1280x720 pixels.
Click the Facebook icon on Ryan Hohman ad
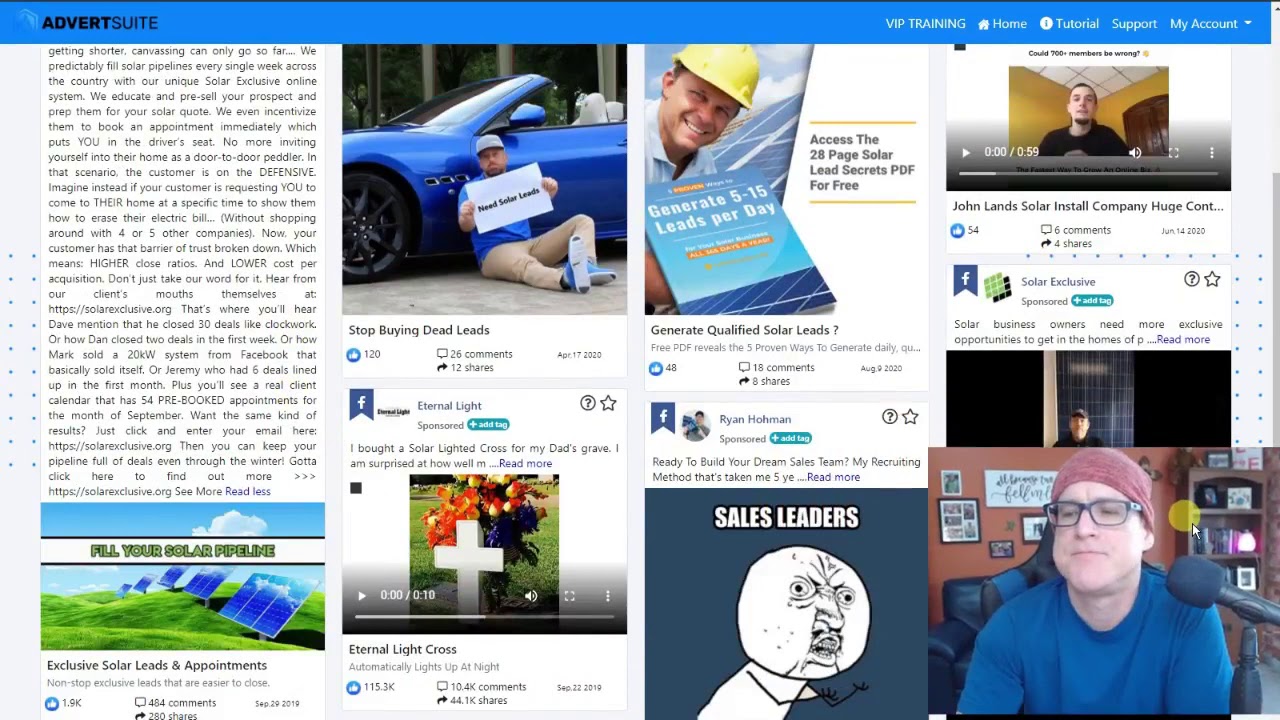(x=663, y=417)
